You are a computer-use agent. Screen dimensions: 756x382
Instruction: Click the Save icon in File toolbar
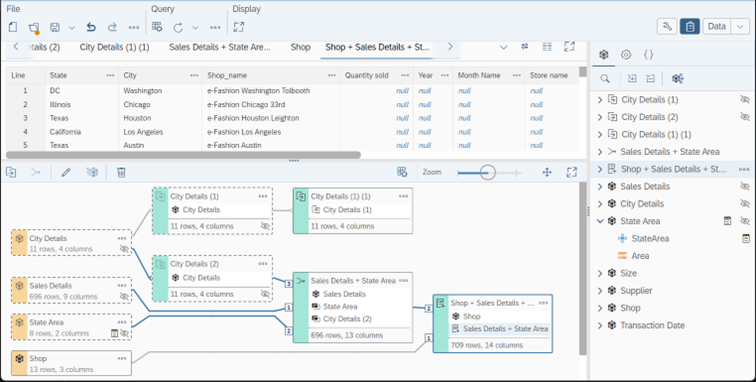point(55,27)
